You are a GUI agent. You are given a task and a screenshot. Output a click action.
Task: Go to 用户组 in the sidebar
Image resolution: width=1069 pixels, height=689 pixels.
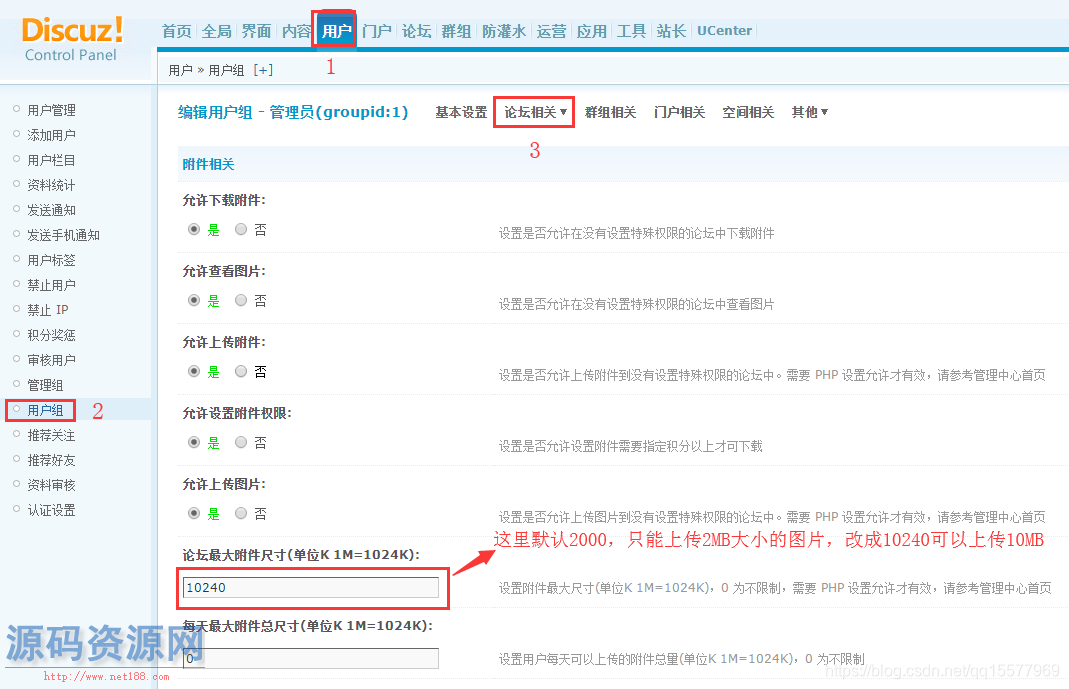pyautogui.click(x=45, y=410)
